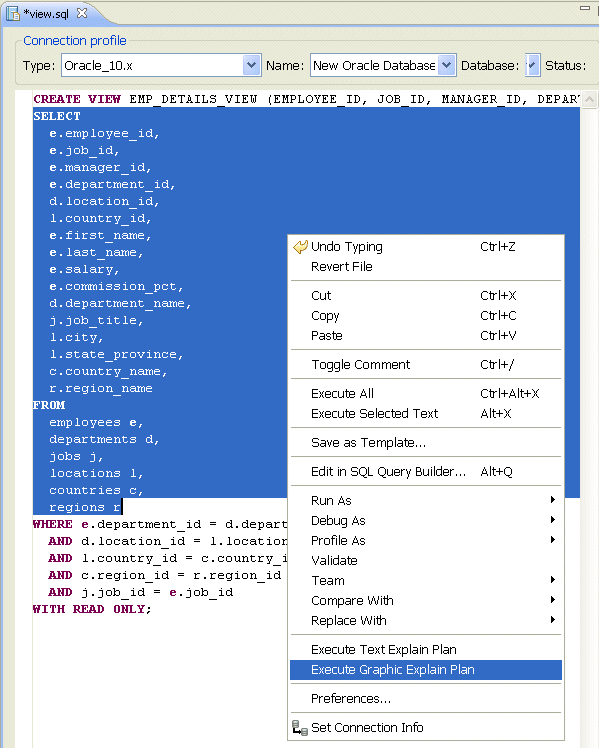Select Save as Template... entry

[426, 443]
